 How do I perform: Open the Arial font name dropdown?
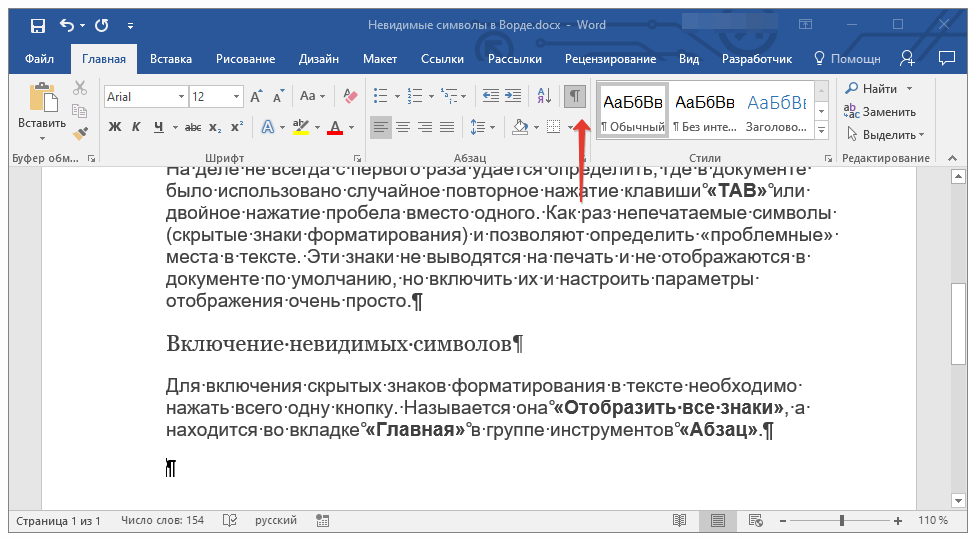click(x=181, y=97)
